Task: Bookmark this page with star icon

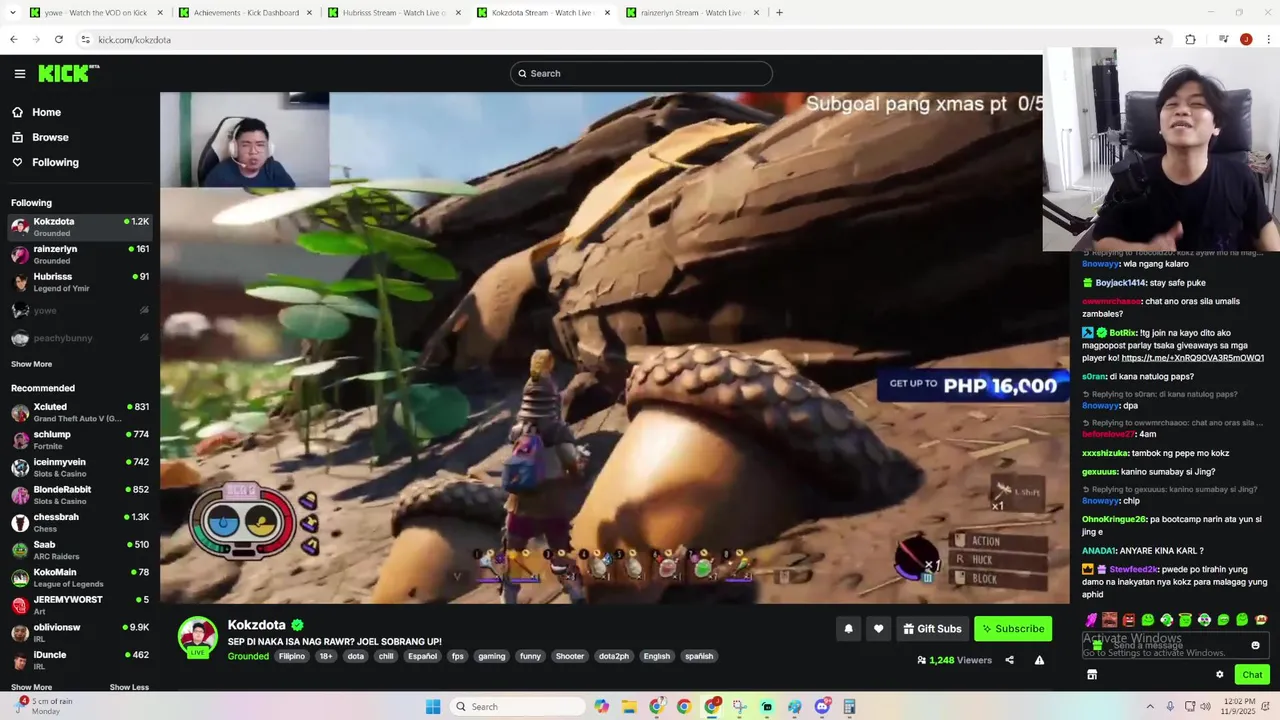Action: (1158, 40)
